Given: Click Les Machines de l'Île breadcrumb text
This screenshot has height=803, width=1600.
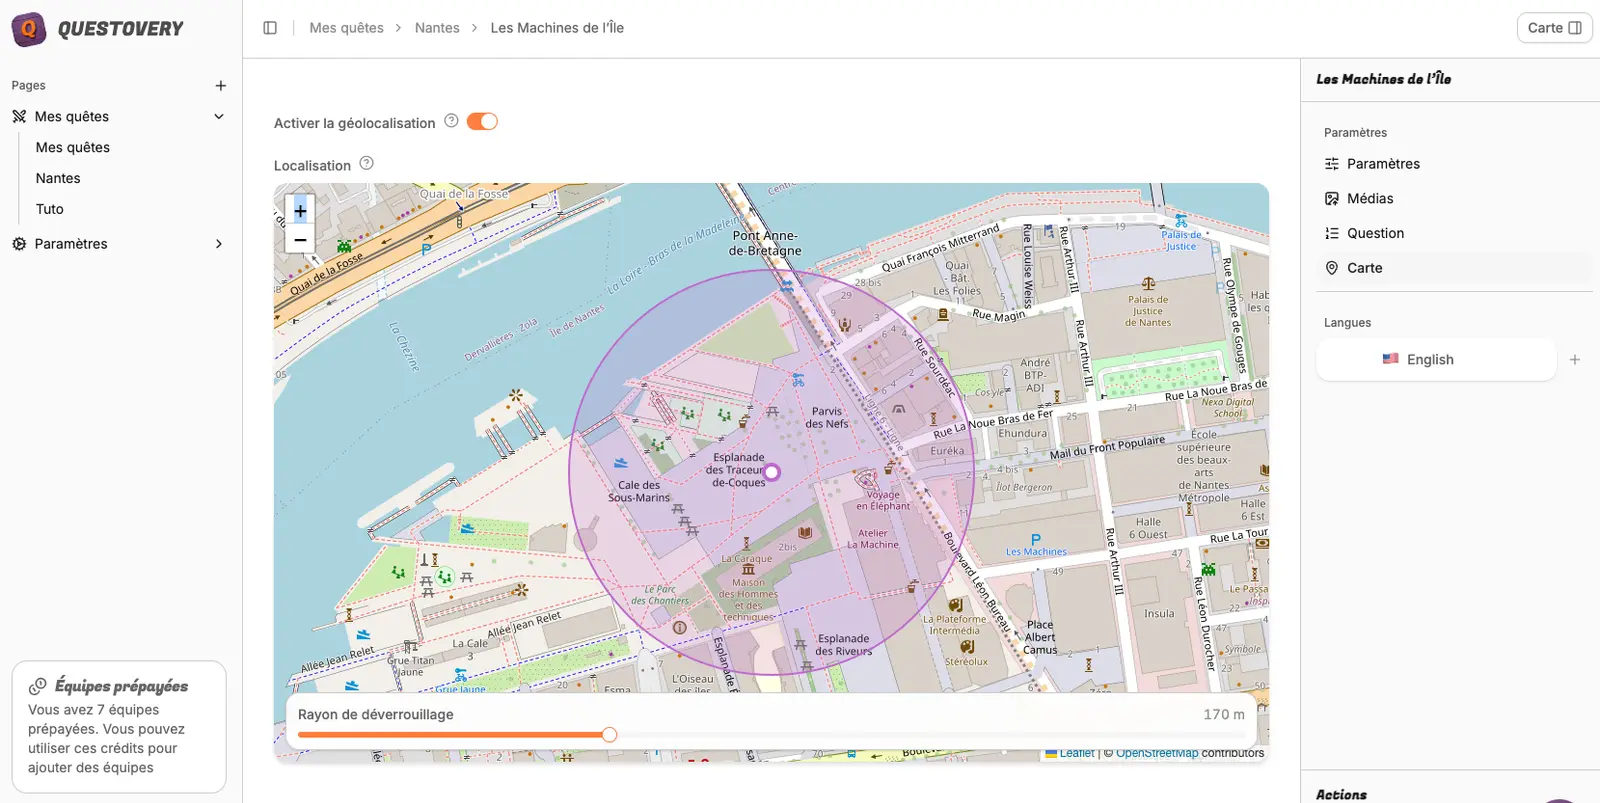Looking at the screenshot, I should (557, 28).
